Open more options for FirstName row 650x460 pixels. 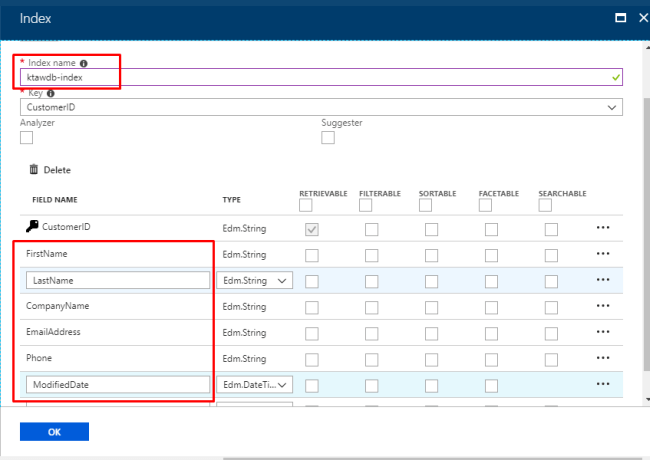click(x=603, y=254)
